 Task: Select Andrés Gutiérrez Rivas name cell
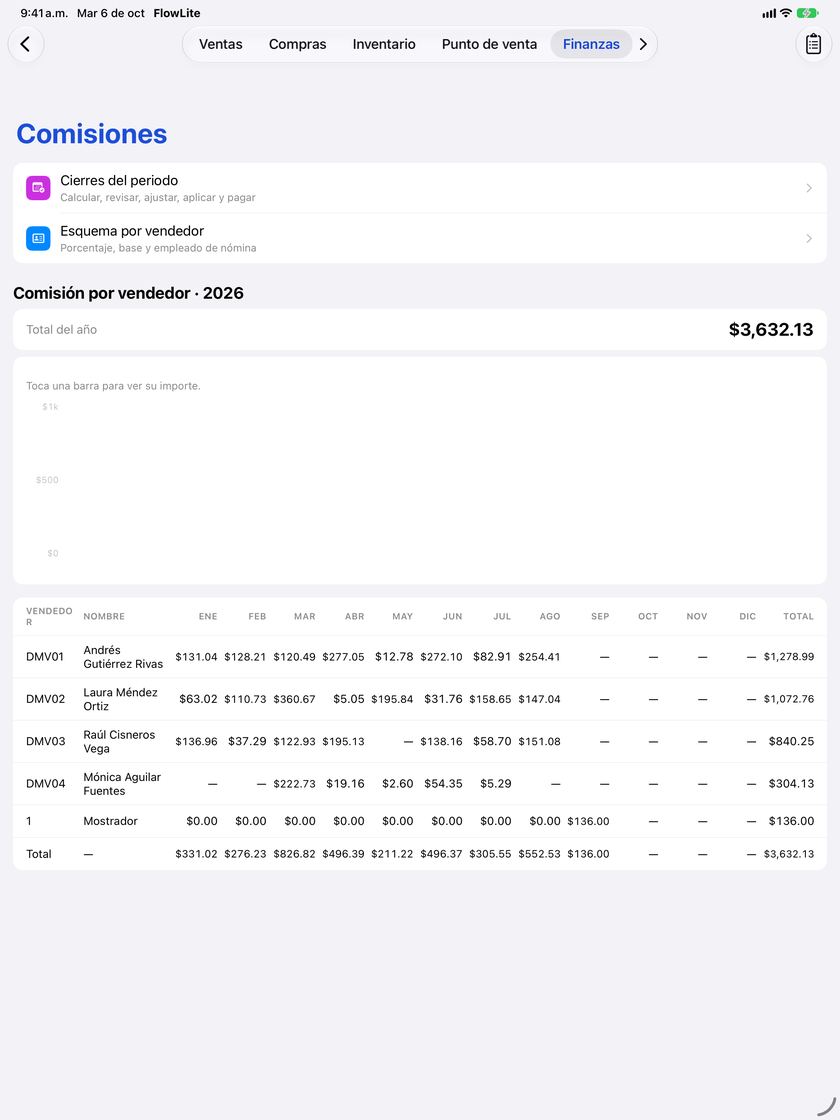(123, 656)
